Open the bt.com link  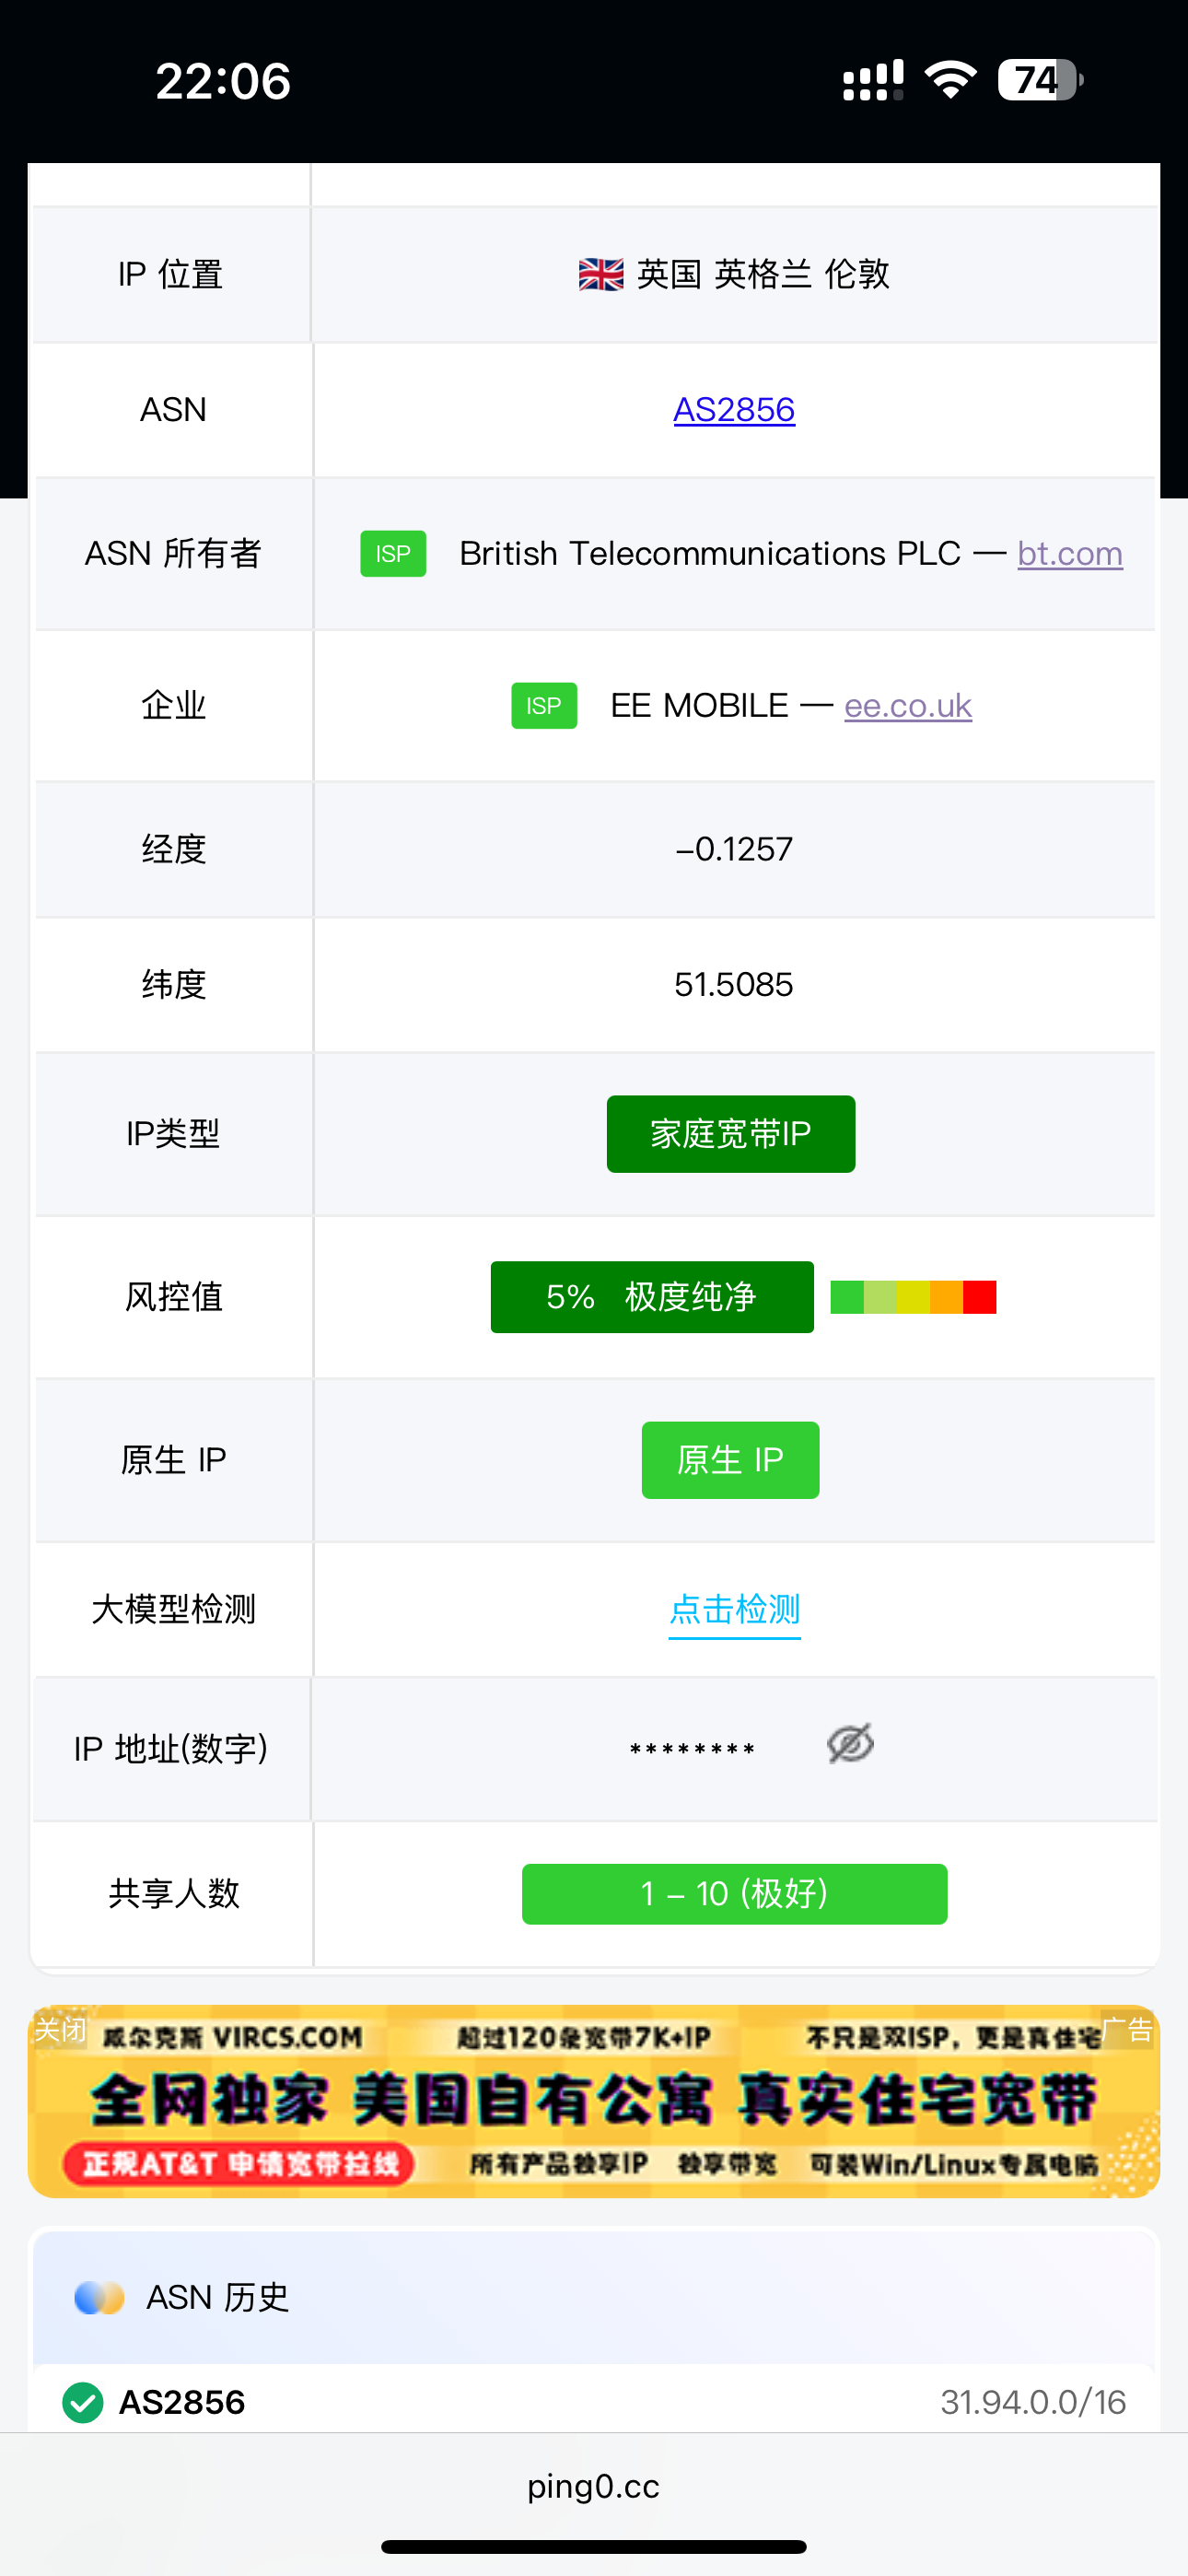[1070, 554]
